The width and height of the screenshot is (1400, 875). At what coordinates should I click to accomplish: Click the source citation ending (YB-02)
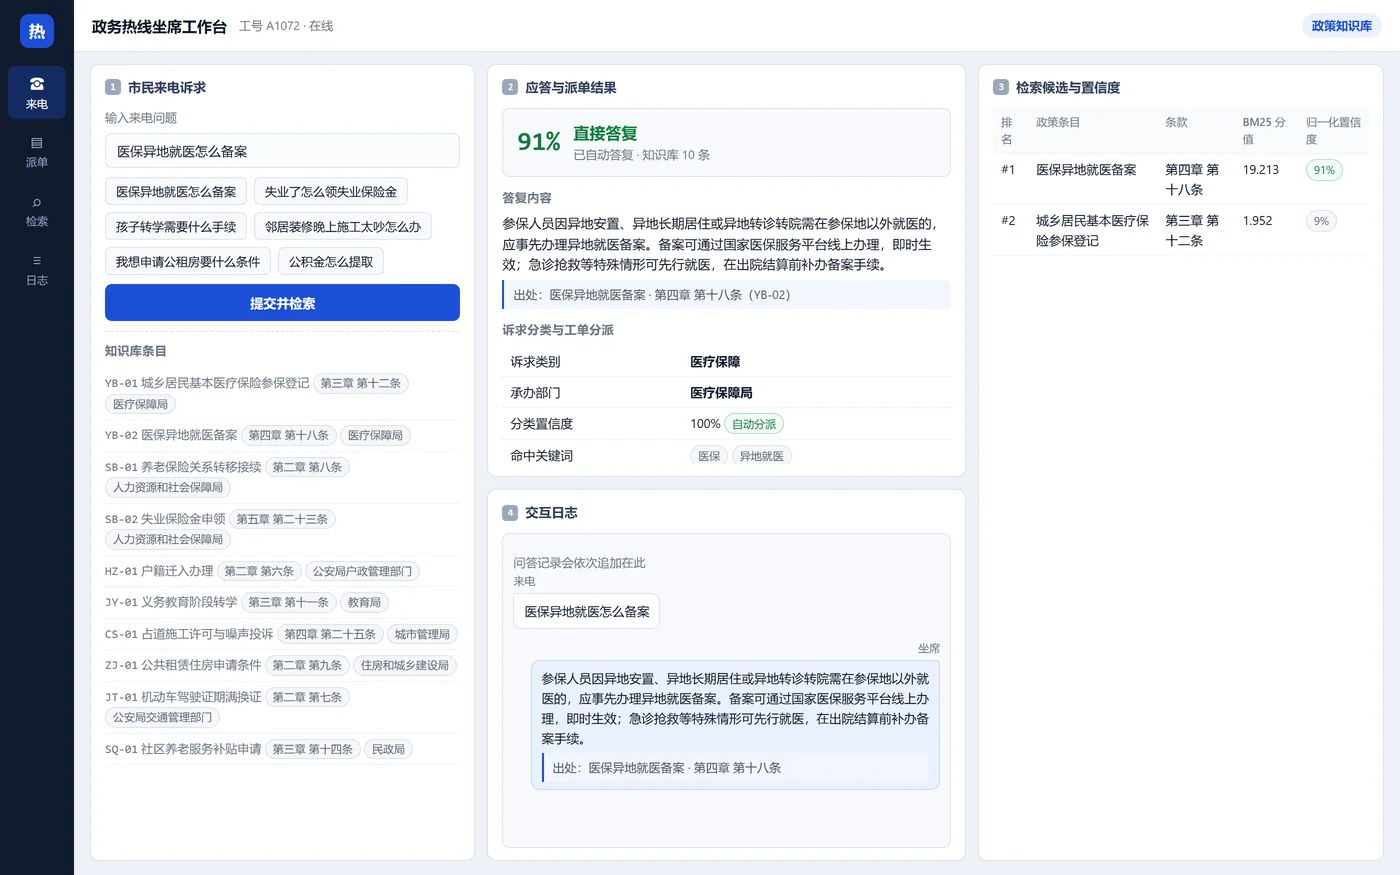[x=726, y=295]
